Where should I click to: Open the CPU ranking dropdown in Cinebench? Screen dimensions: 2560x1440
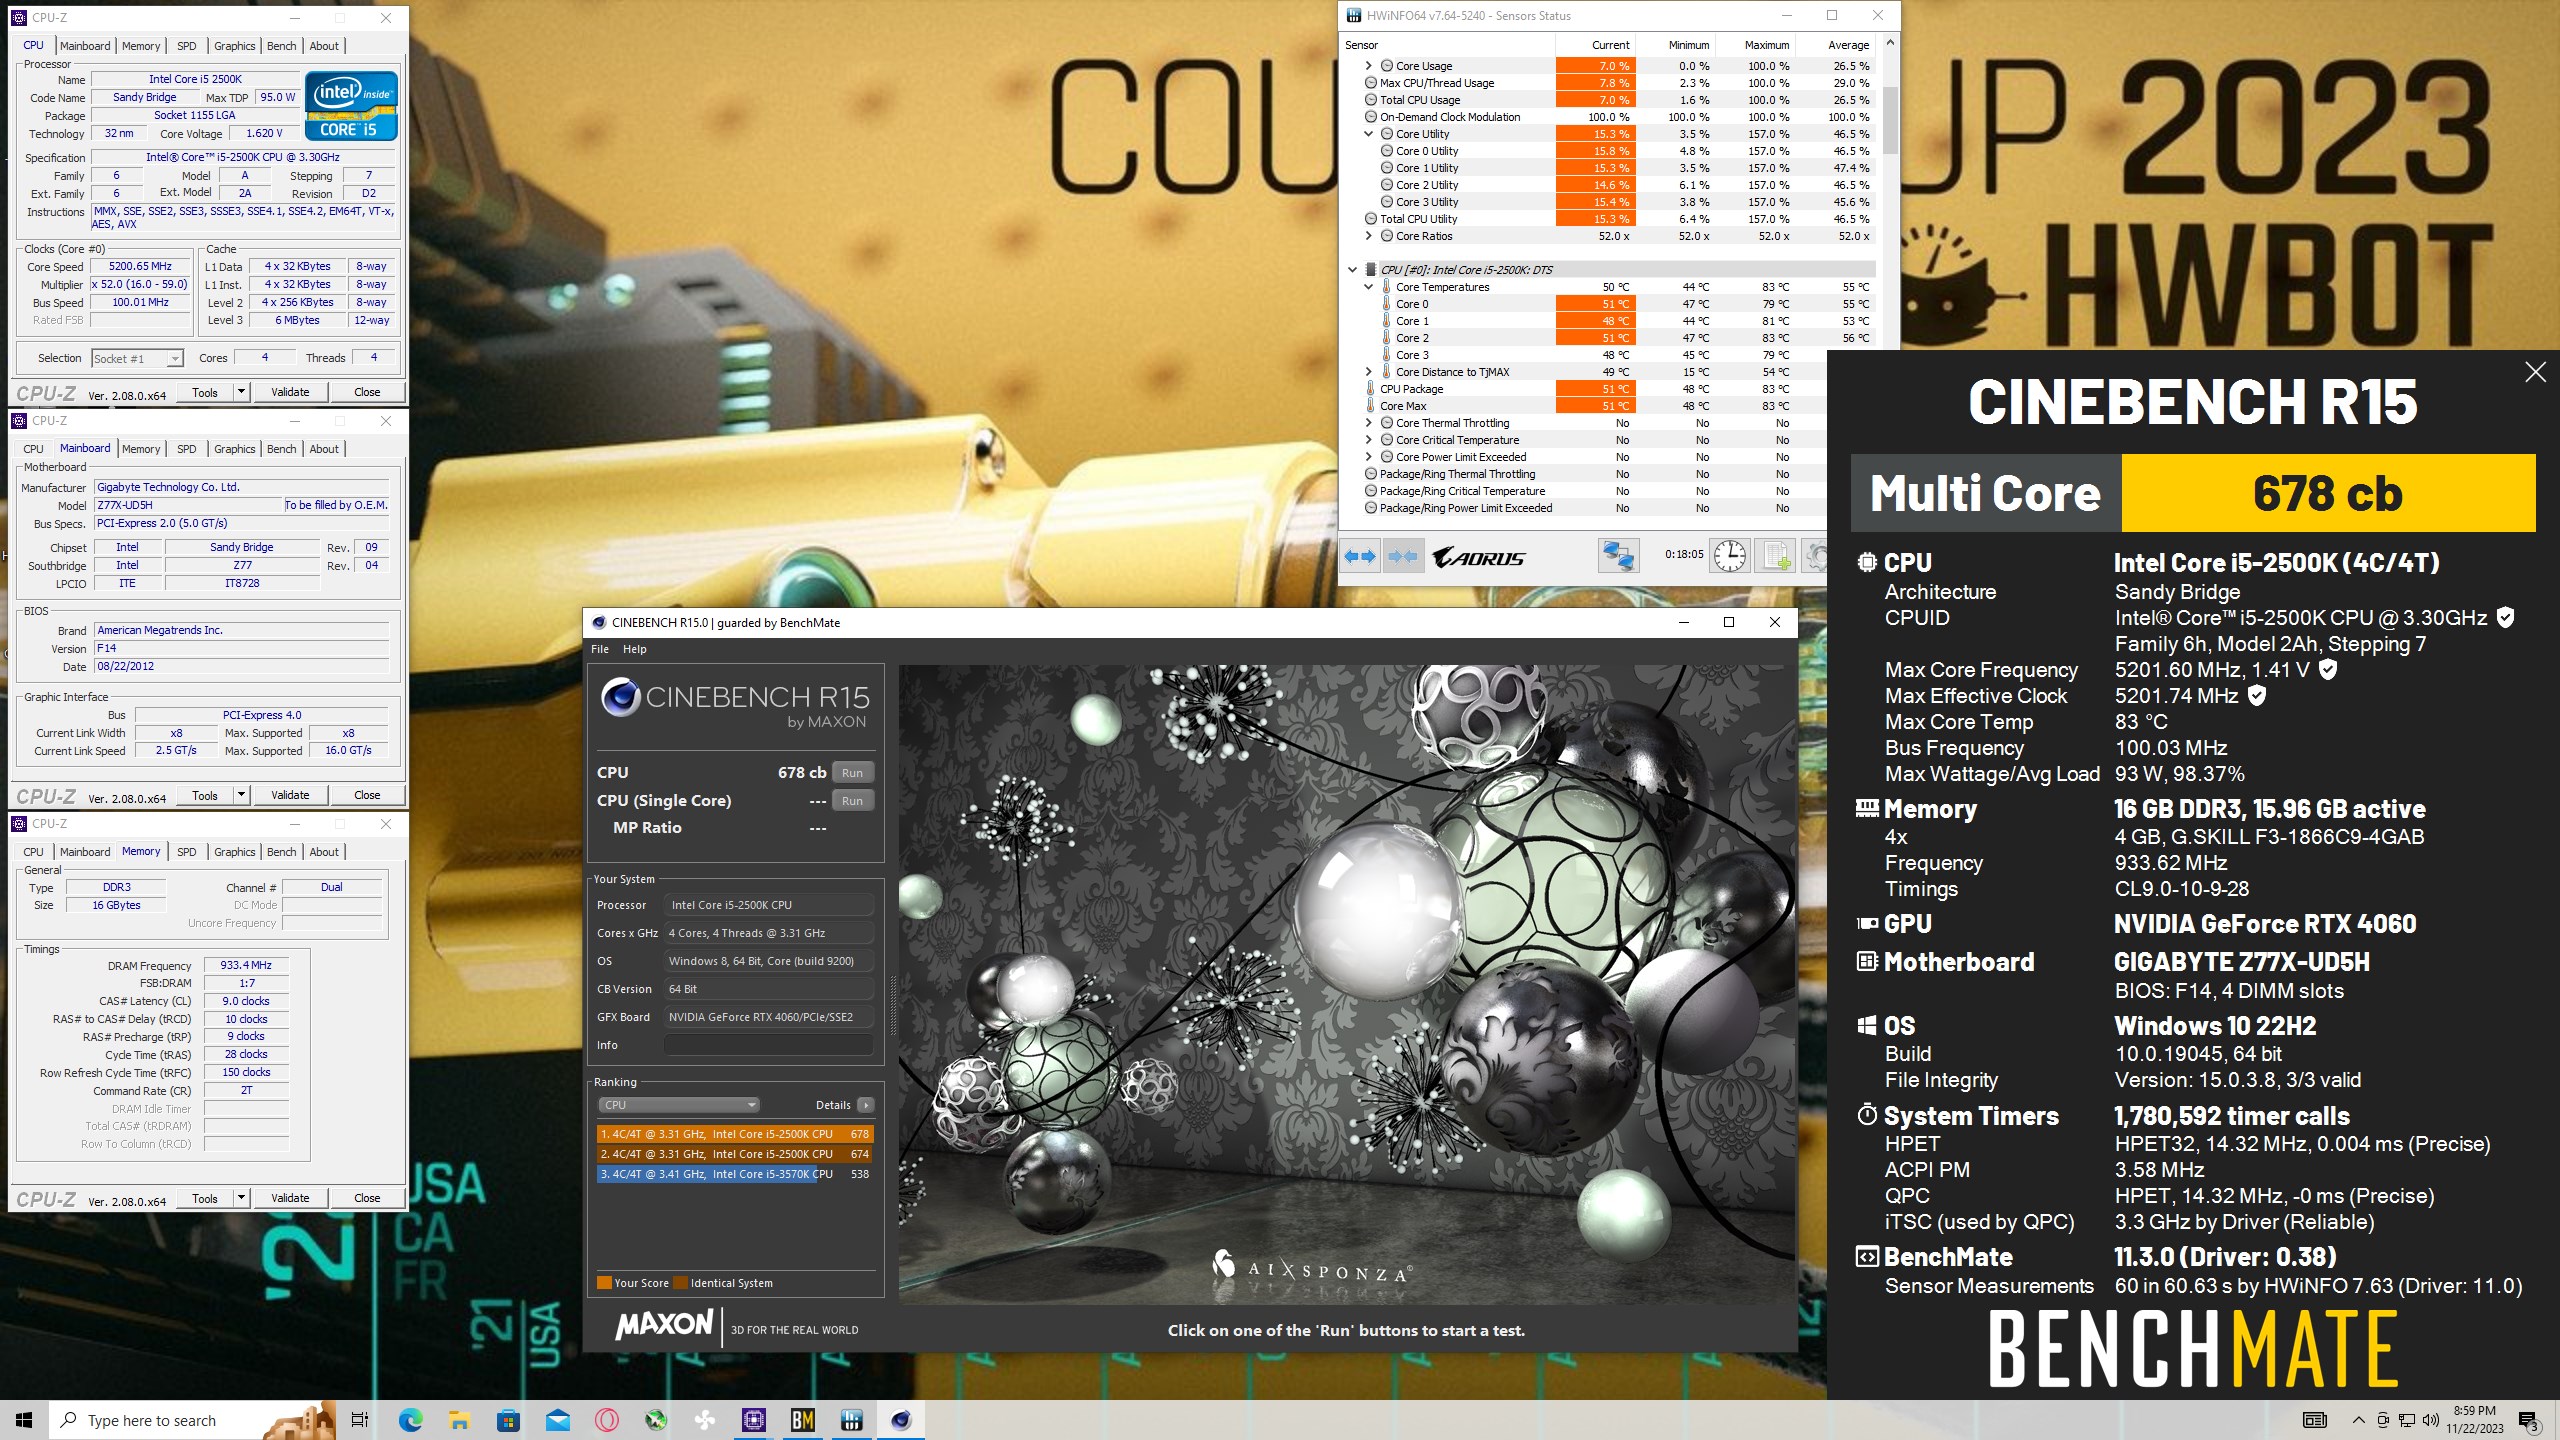point(679,1105)
